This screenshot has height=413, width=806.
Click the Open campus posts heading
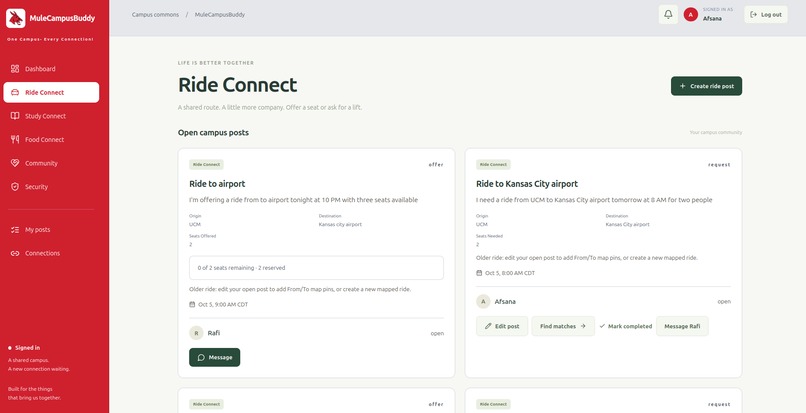[213, 133]
